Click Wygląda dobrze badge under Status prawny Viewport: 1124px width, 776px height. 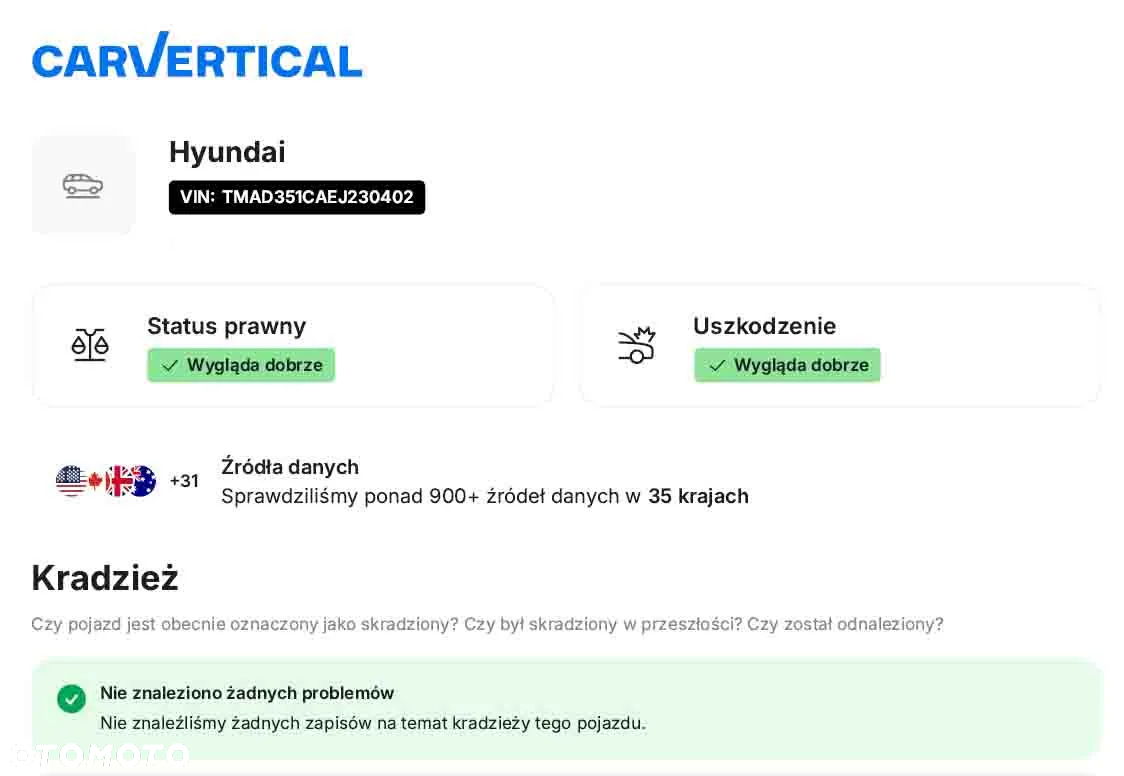pos(241,365)
